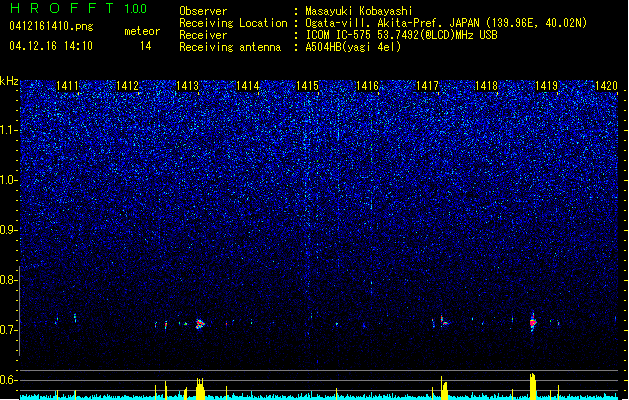
Task: Click the 'Receiving antenna' label
Action: 230,47
